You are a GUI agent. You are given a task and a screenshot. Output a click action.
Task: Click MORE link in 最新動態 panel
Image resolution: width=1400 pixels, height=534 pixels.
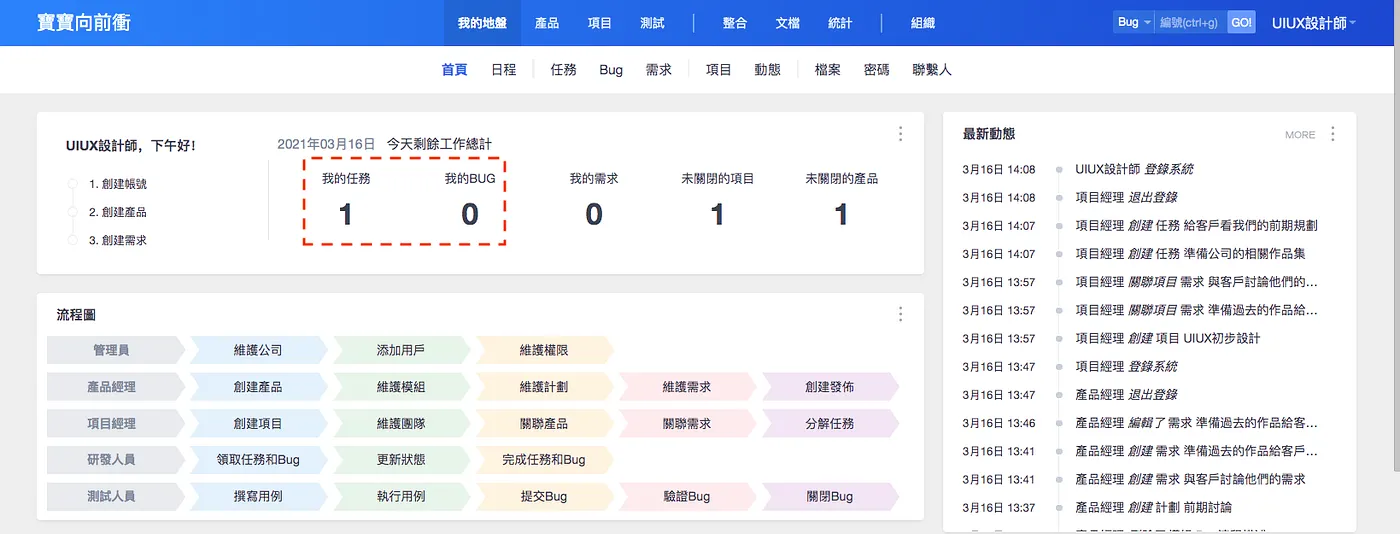click(1300, 135)
